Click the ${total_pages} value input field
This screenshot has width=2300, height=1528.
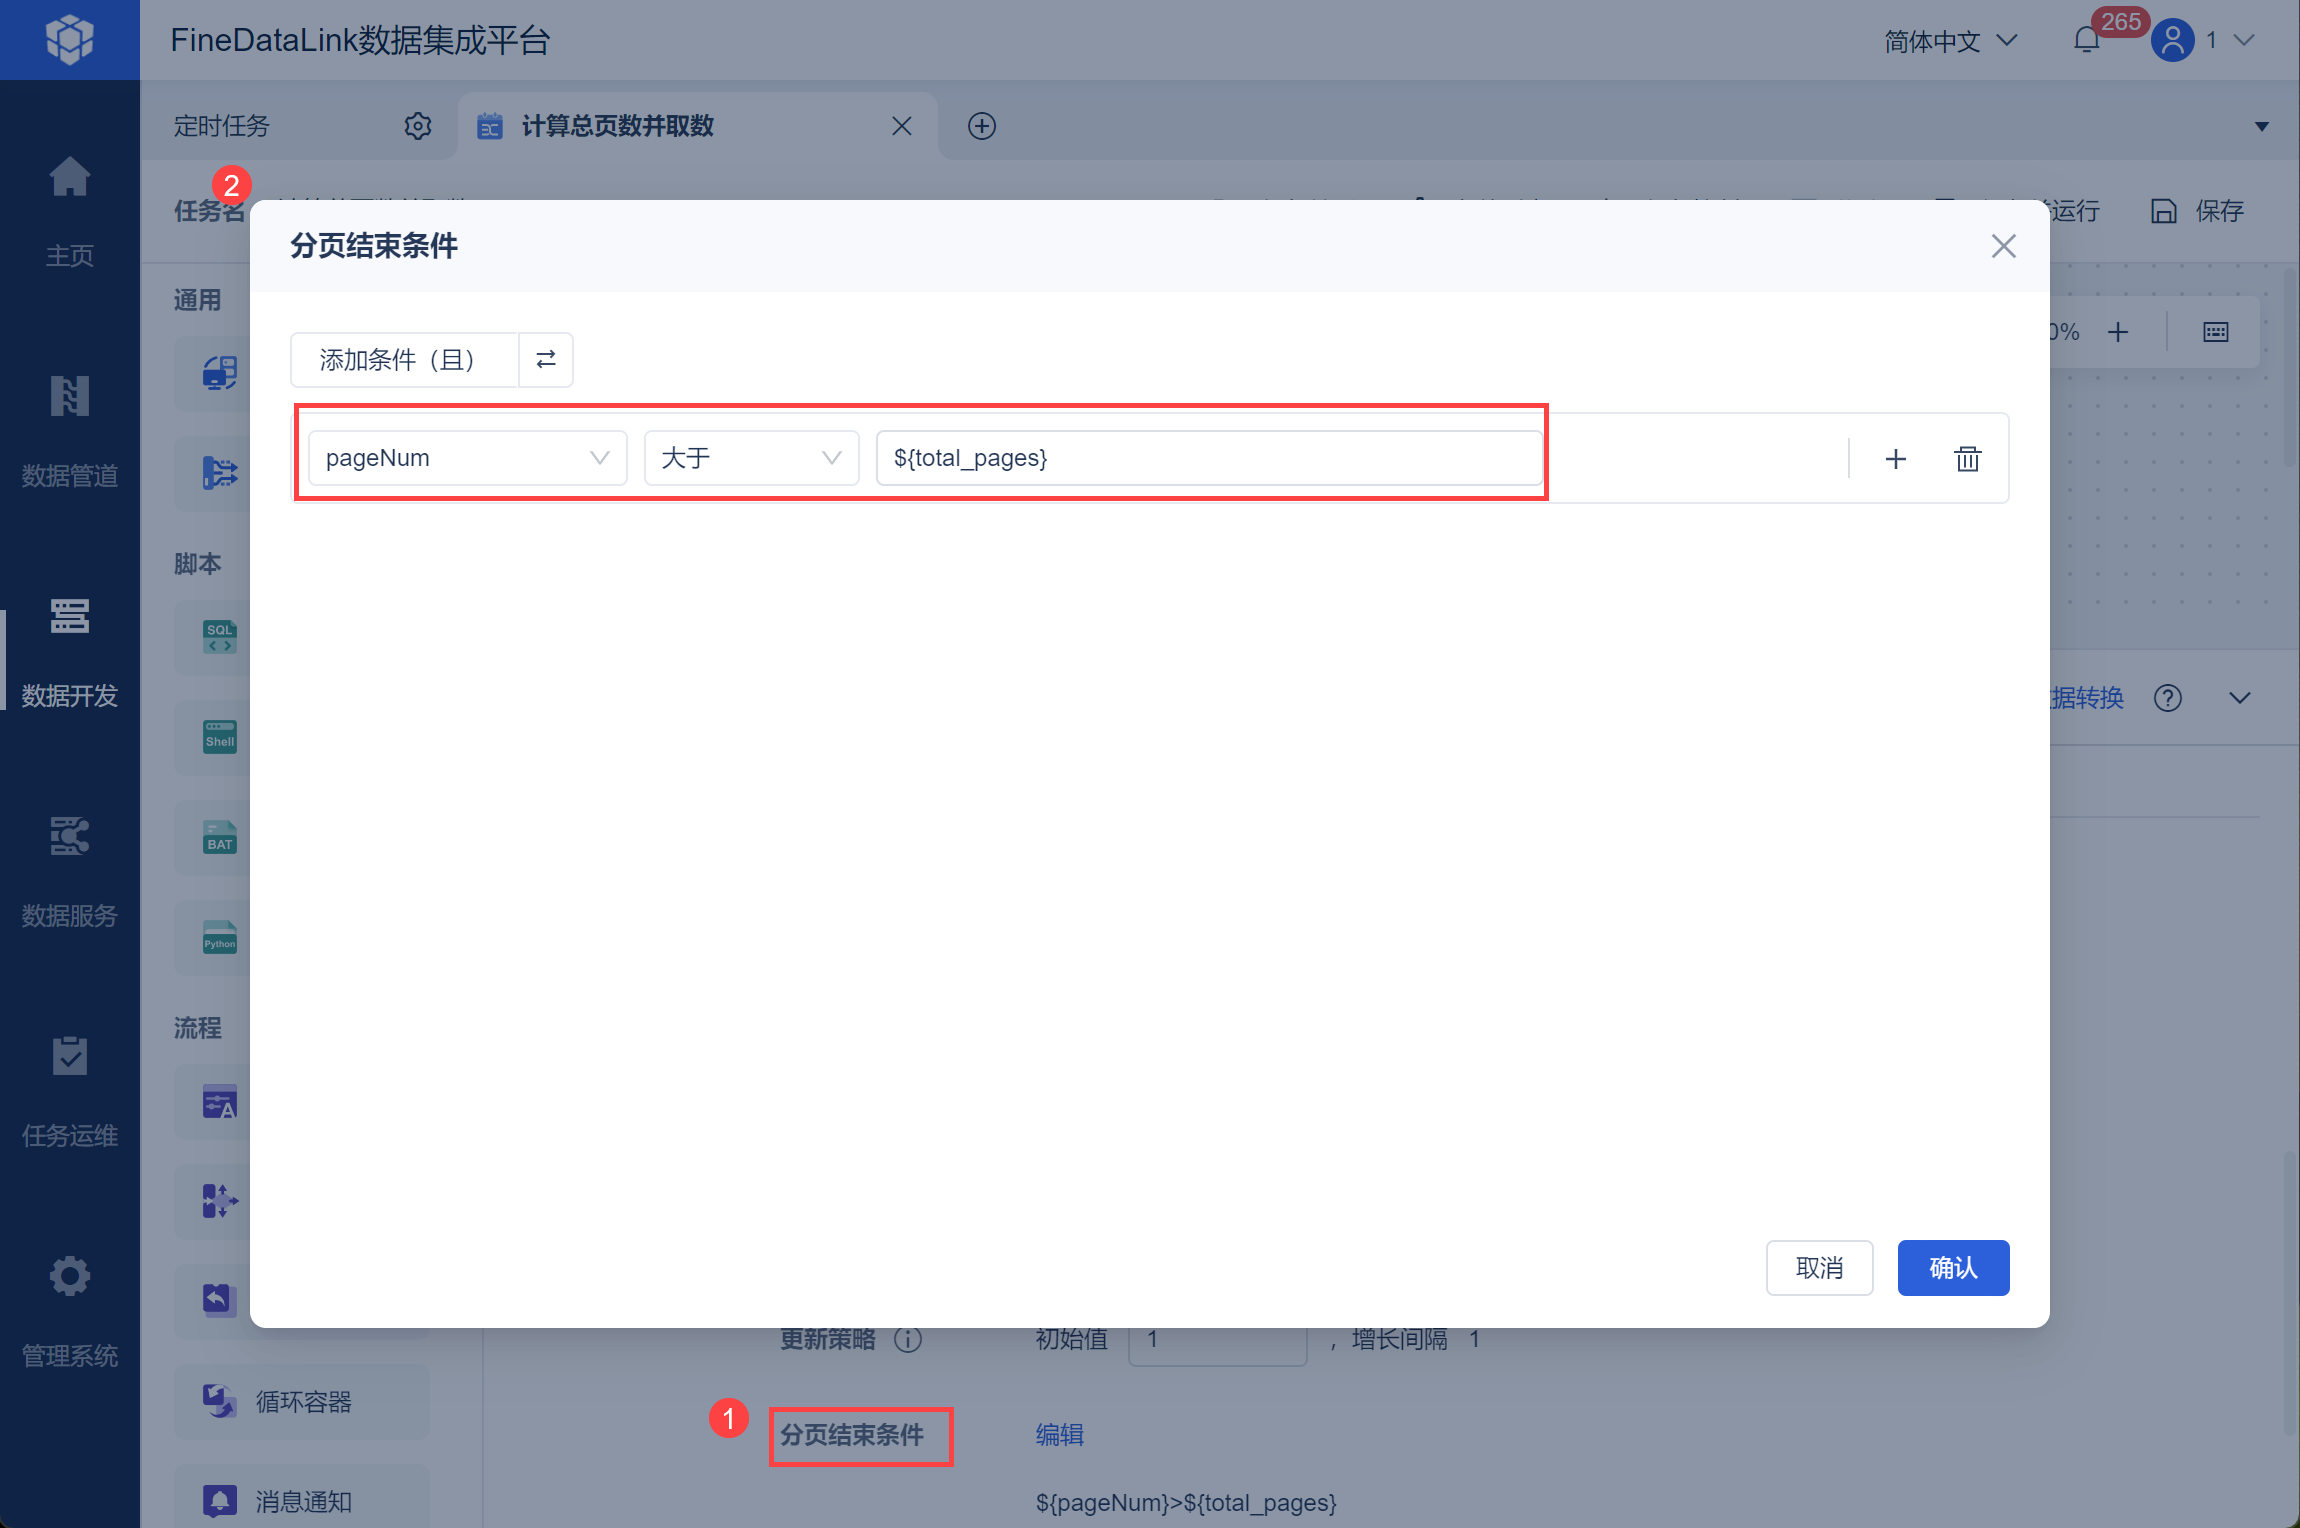click(x=1208, y=458)
